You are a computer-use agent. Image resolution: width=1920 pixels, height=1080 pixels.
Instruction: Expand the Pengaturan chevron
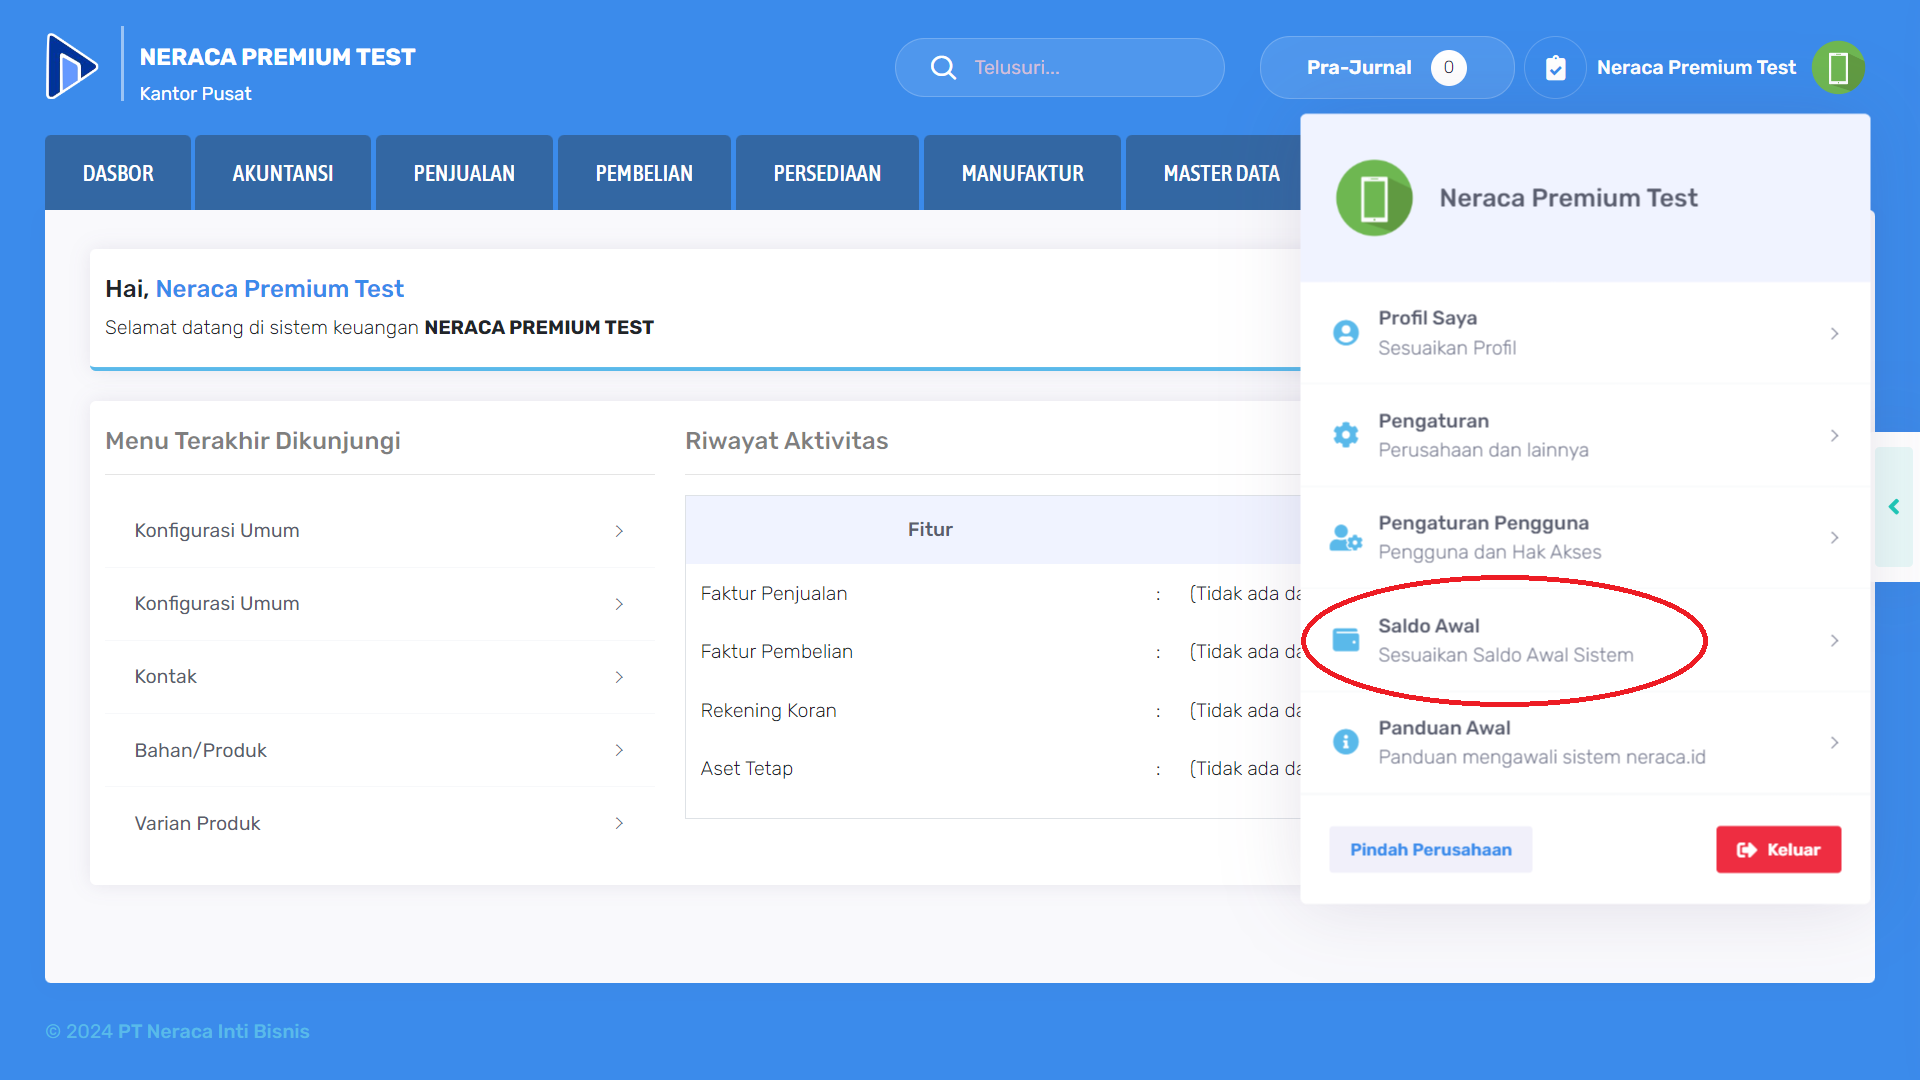[x=1835, y=435]
